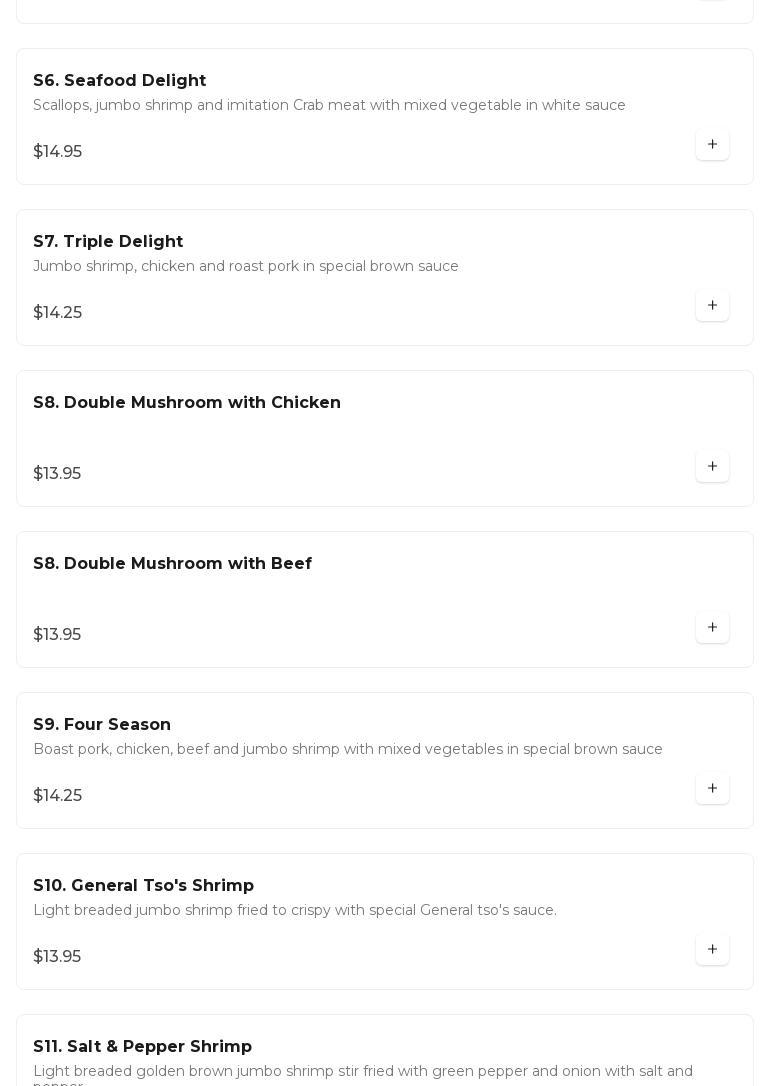Click Triple Delight's brown sauce description
The image size is (770, 1086).
246,267
